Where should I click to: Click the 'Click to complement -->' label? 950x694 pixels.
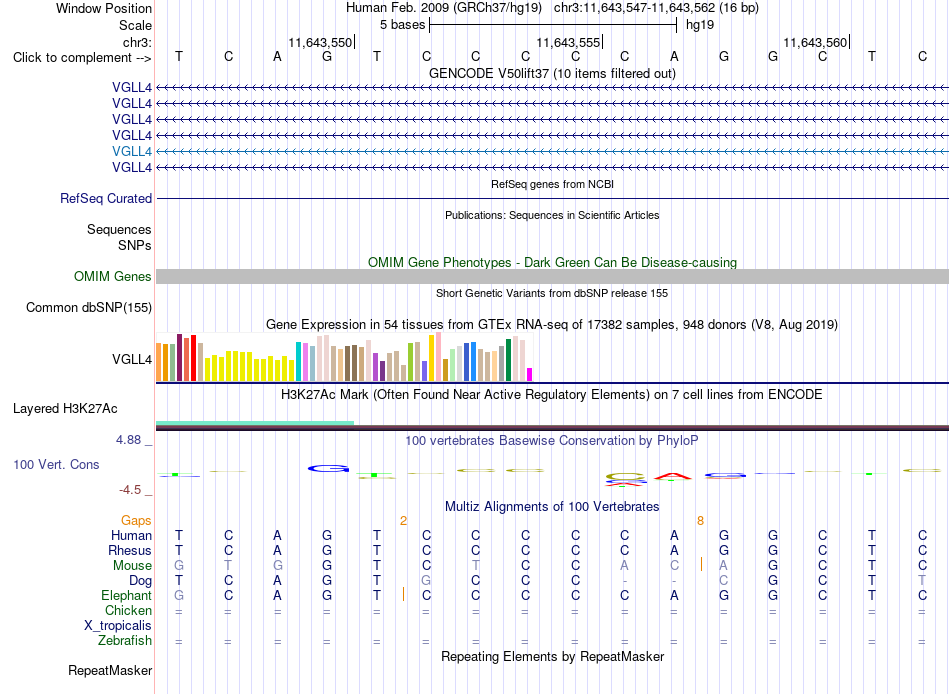82,58
